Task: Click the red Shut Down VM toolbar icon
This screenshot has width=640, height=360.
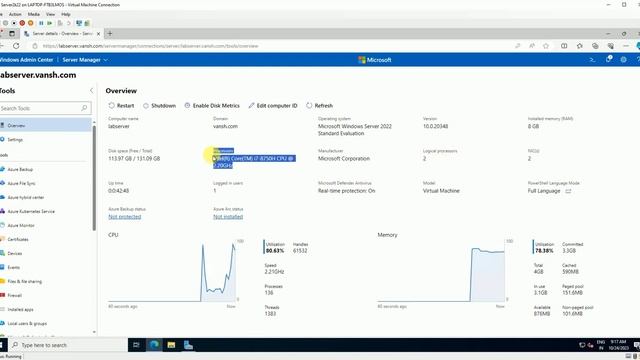Action: click(22, 23)
